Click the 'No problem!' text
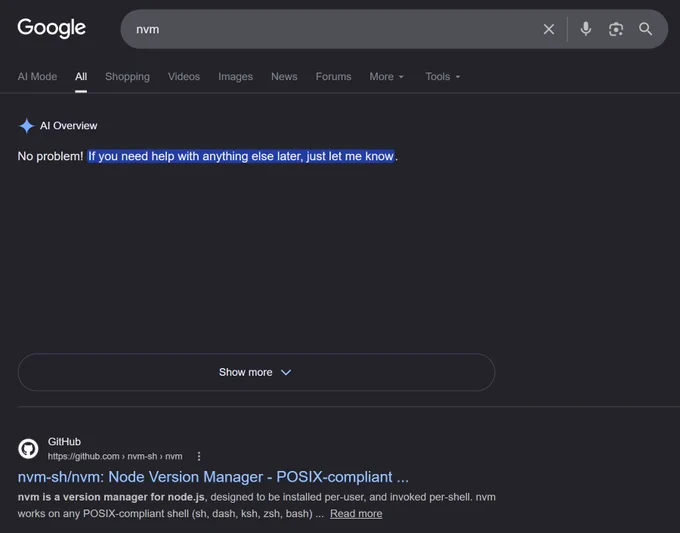This screenshot has height=533, width=680. pyautogui.click(x=50, y=156)
